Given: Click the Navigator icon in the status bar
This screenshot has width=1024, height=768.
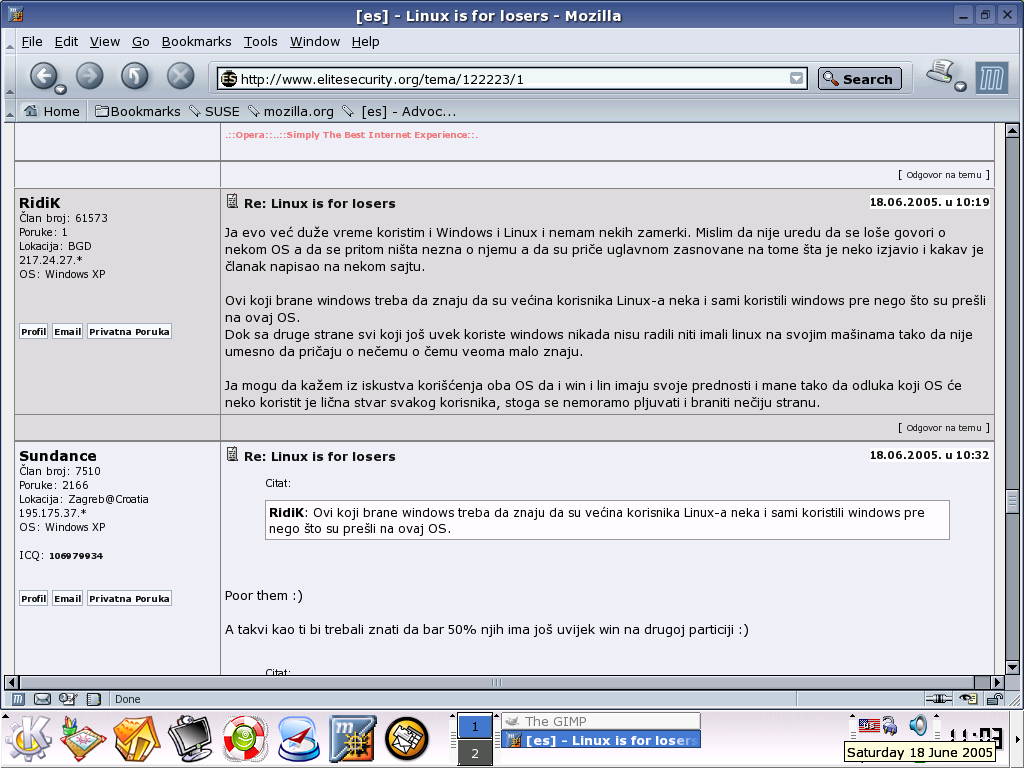Looking at the screenshot, I should click(18, 699).
